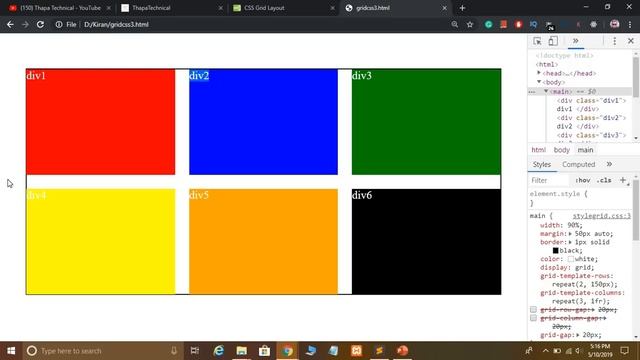Image resolution: width=640 pixels, height=360 pixels.
Task: Reload the gridcss3.html page
Action: (x=40, y=24)
